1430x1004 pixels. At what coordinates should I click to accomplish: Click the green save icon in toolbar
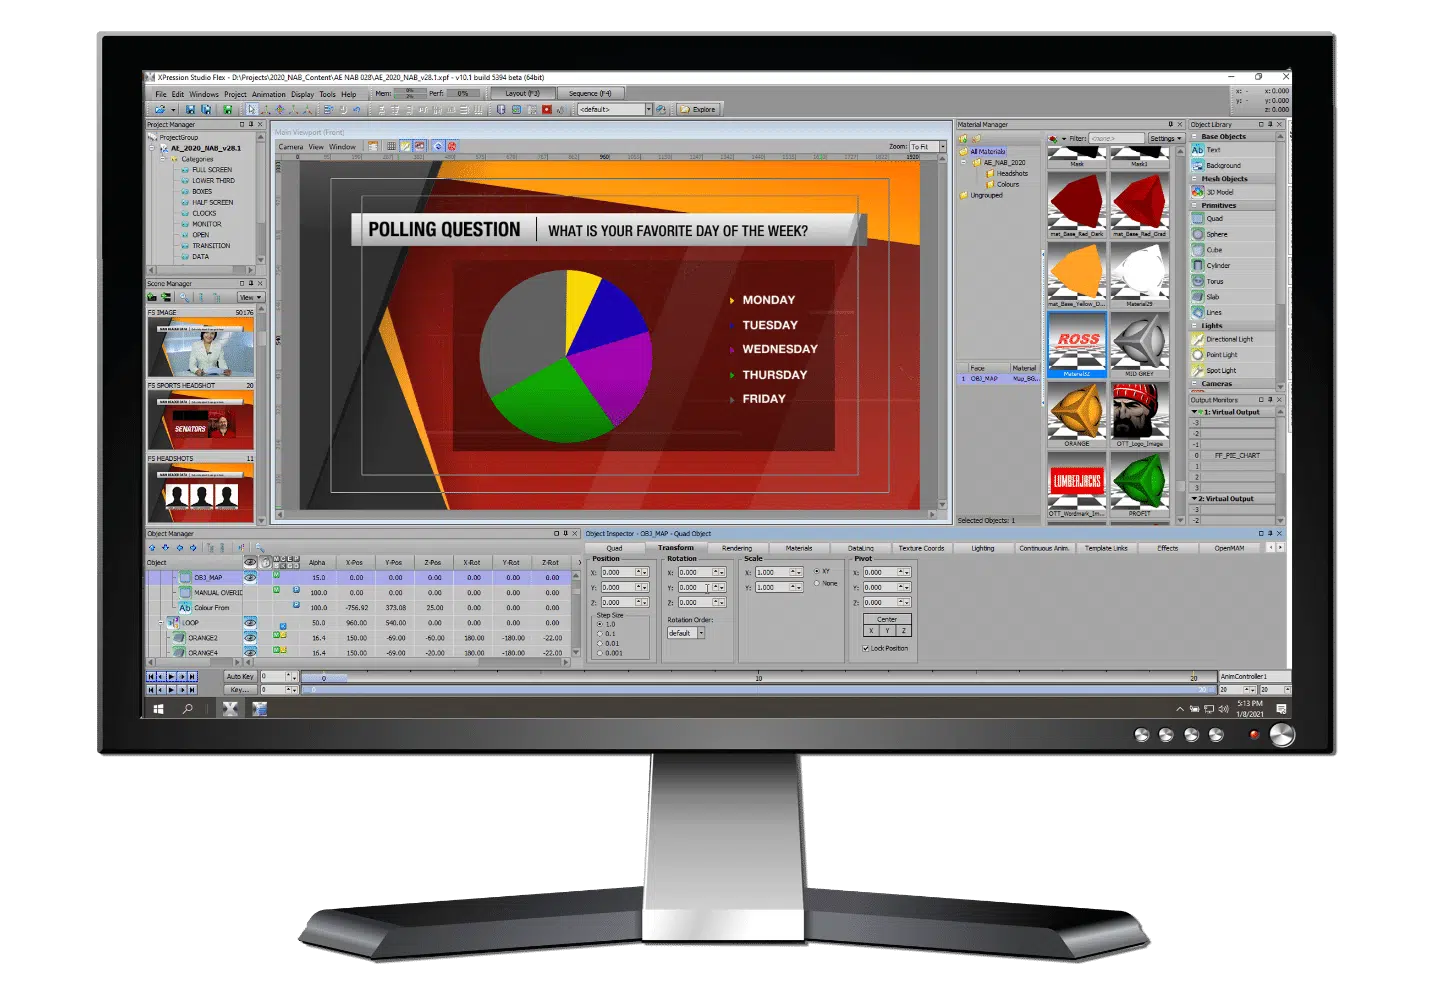coord(228,110)
